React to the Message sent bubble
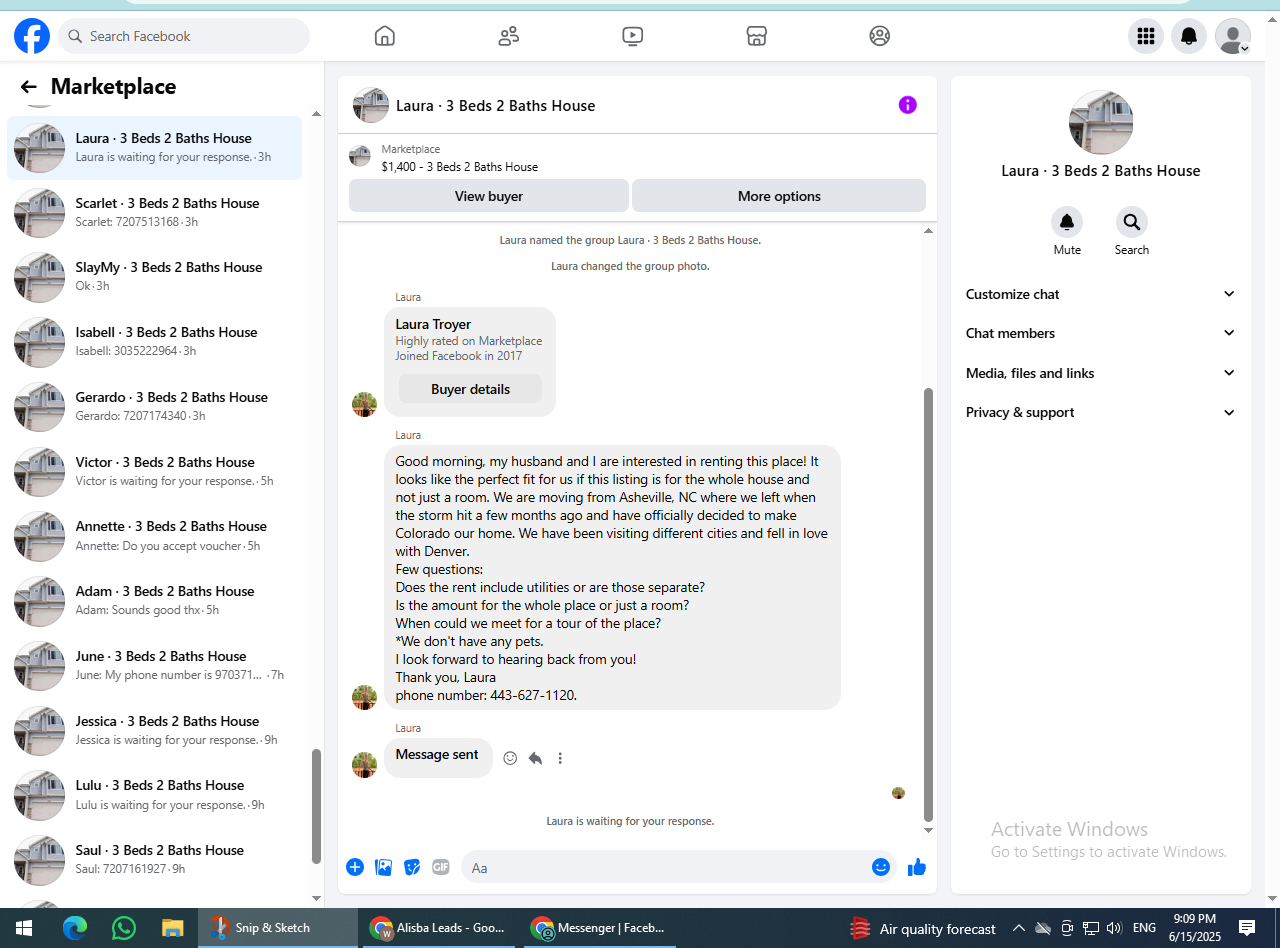1280x948 pixels. tap(510, 758)
